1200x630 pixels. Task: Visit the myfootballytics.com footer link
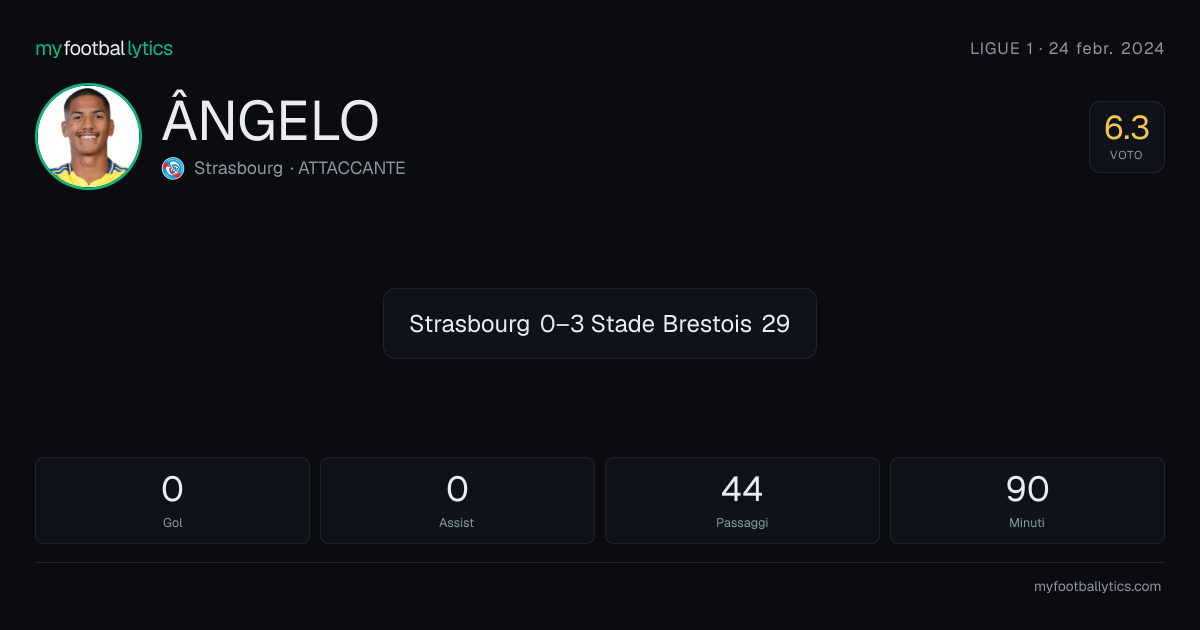[x=1097, y=587]
